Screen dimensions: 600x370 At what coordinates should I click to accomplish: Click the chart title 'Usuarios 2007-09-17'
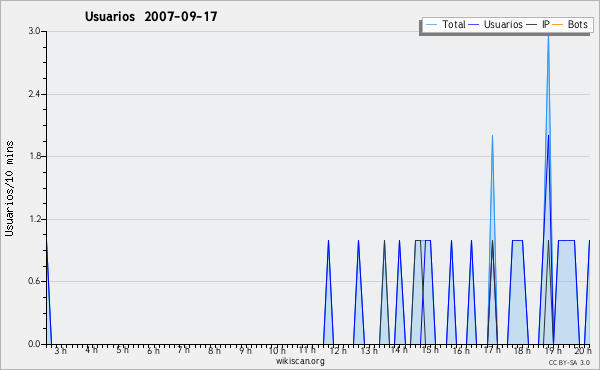[151, 16]
